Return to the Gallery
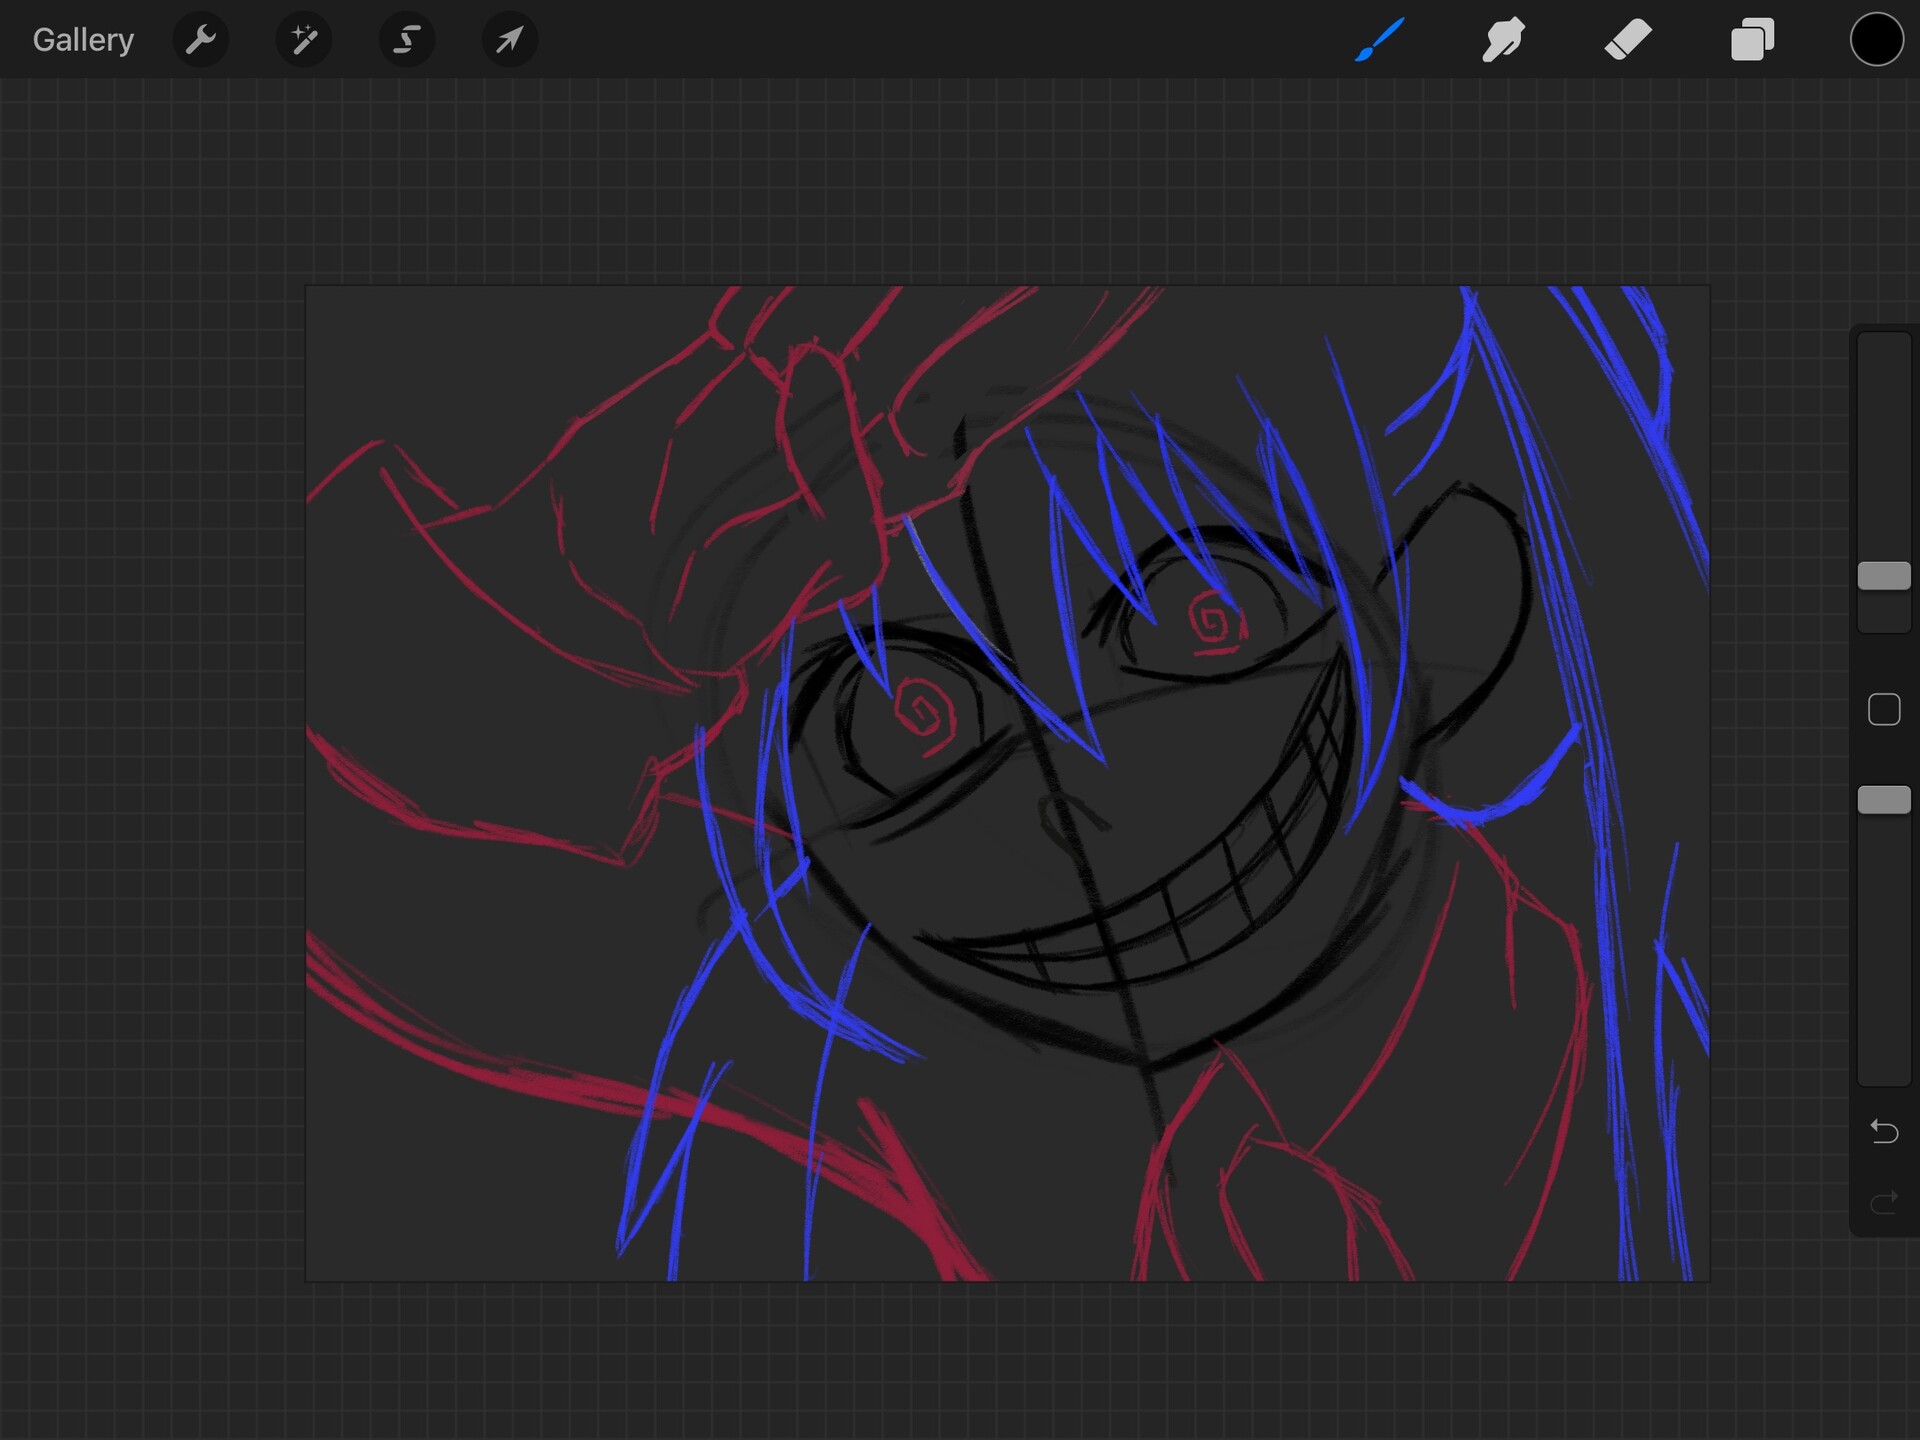The image size is (1920, 1440). (x=82, y=39)
